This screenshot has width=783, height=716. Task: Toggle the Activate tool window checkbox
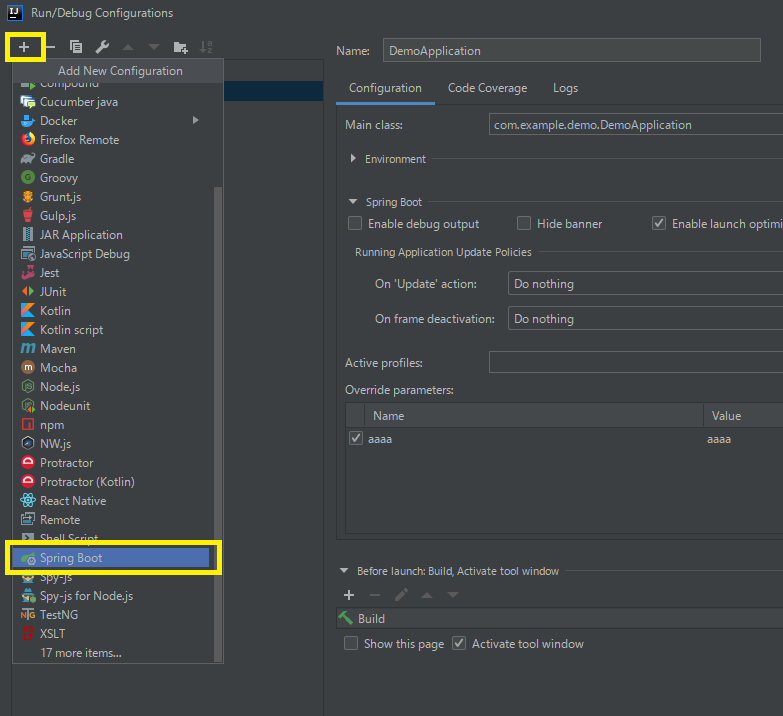click(459, 643)
